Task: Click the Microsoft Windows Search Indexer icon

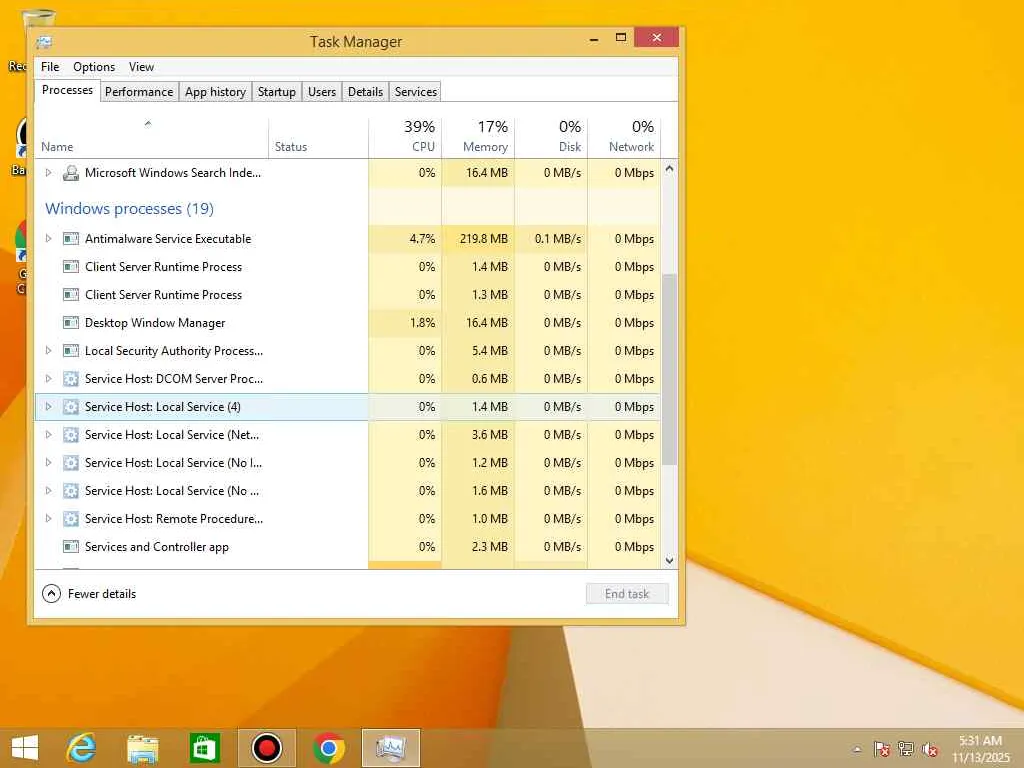Action: (71, 173)
